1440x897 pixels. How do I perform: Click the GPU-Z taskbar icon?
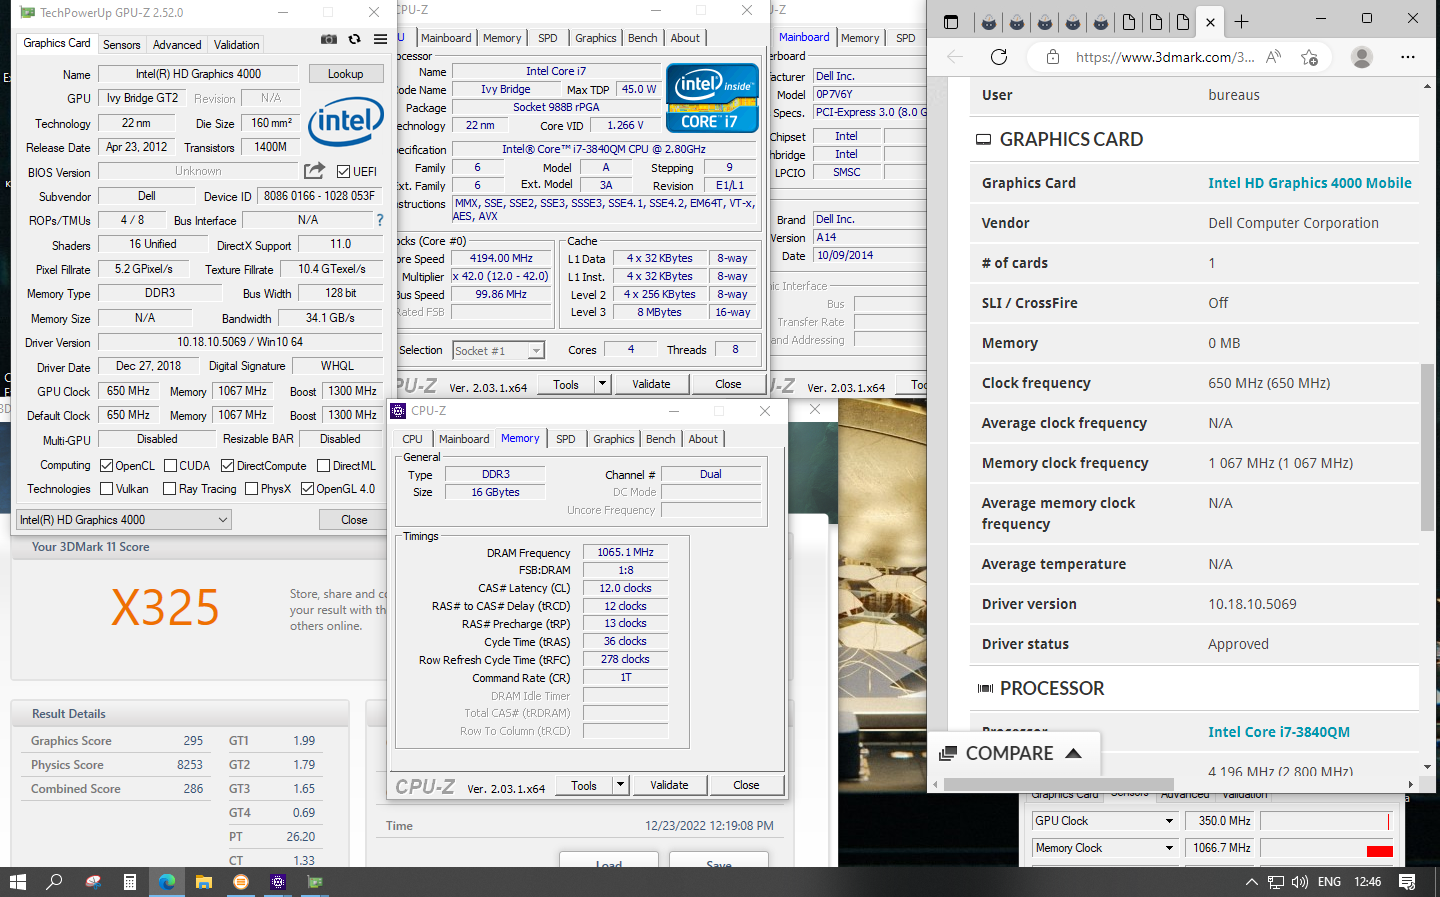click(315, 882)
